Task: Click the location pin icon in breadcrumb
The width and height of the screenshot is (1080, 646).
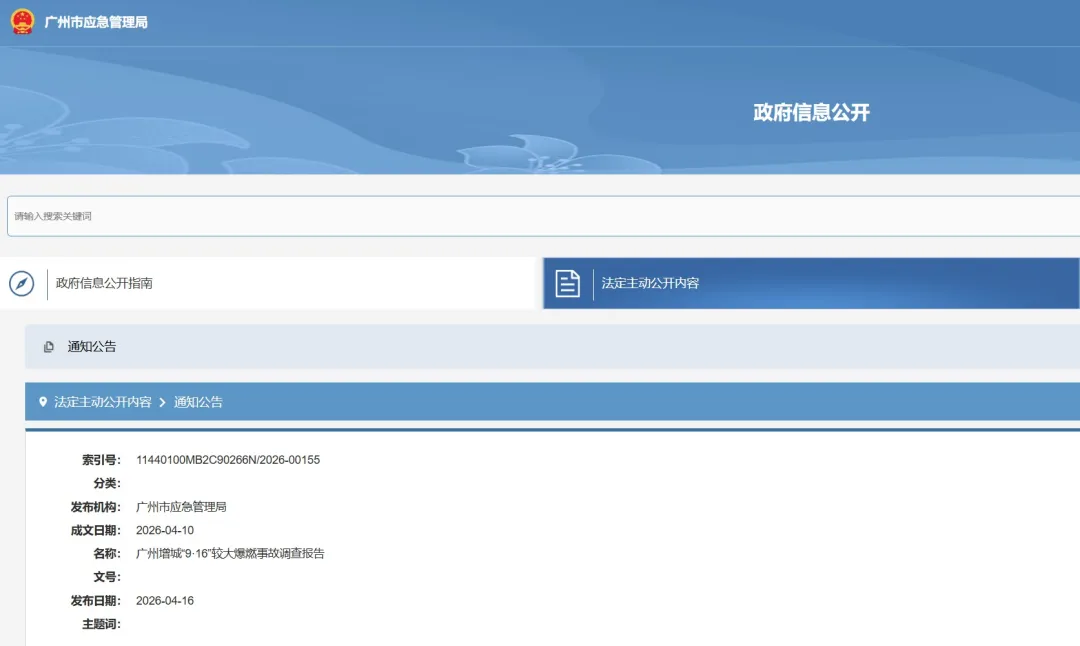Action: coord(43,402)
